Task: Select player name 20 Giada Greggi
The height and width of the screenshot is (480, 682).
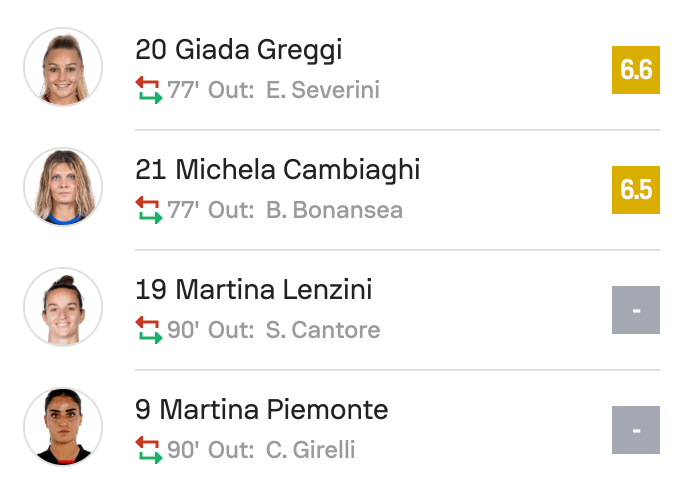Action: 238,50
